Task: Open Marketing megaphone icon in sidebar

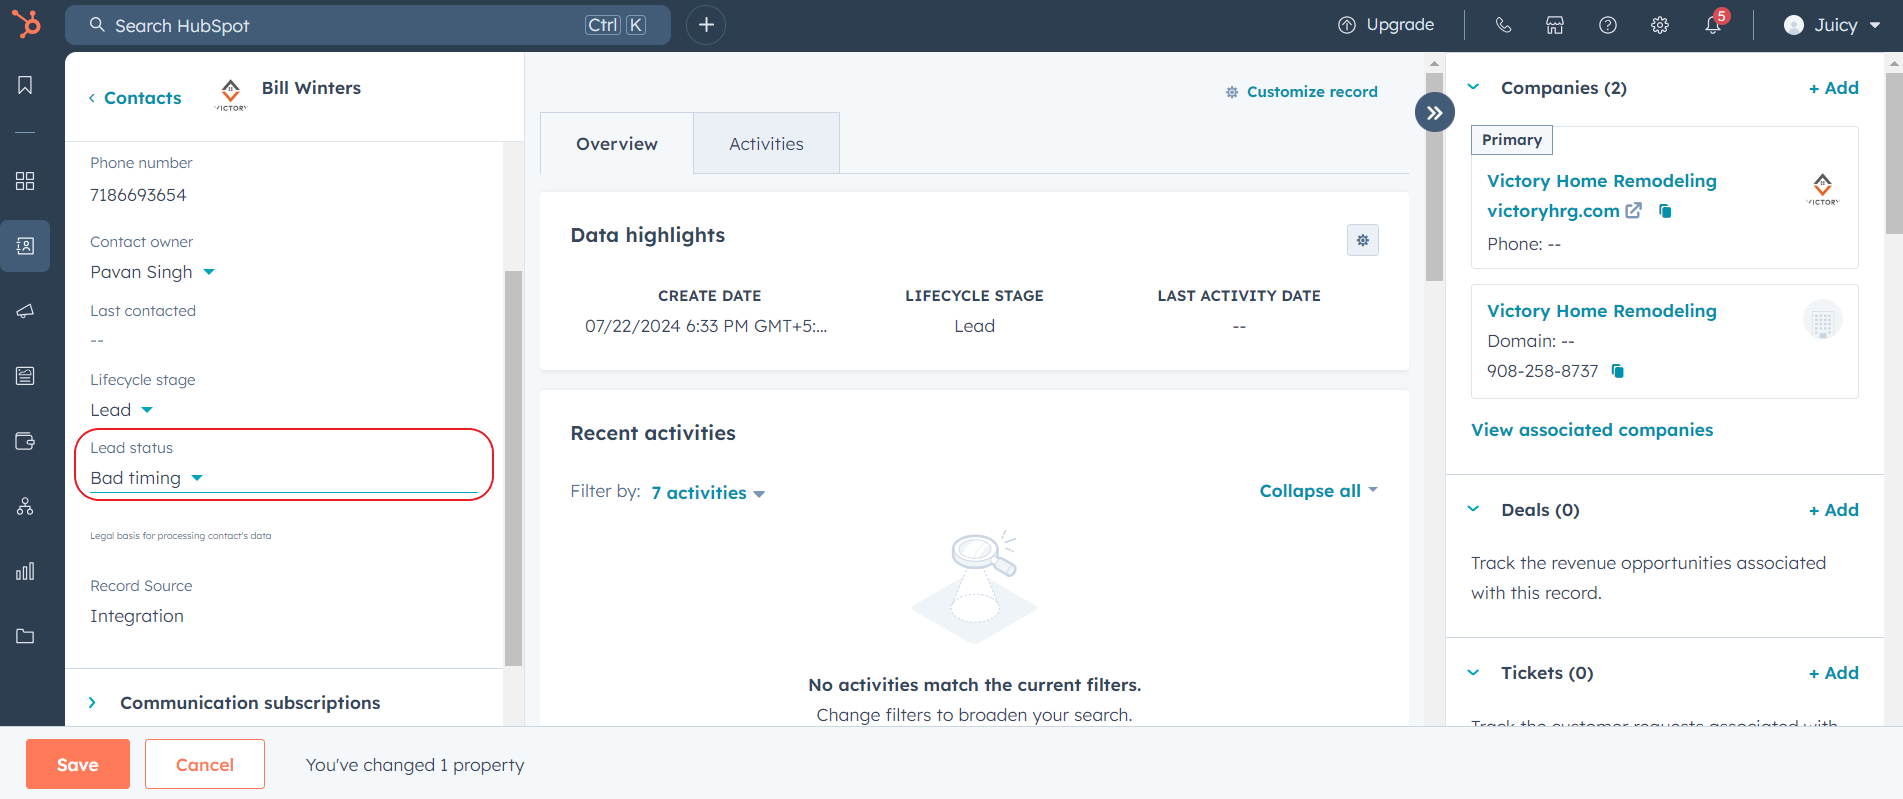Action: pos(25,311)
